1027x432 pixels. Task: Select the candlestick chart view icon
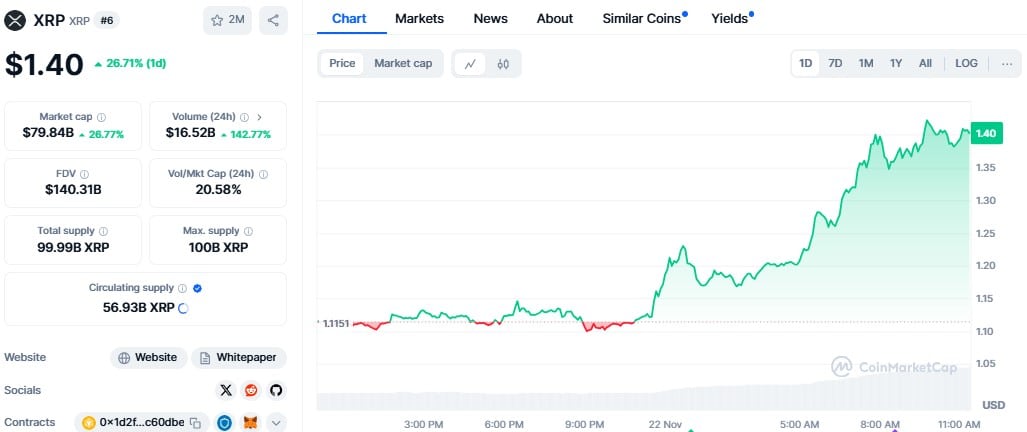point(503,63)
